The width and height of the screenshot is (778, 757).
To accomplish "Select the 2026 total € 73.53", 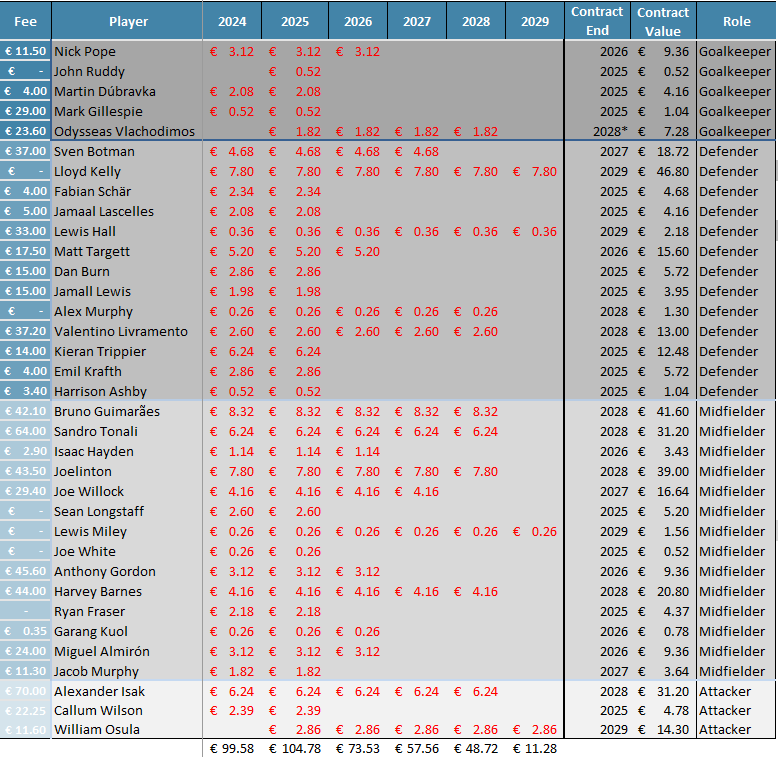I will coord(358,748).
